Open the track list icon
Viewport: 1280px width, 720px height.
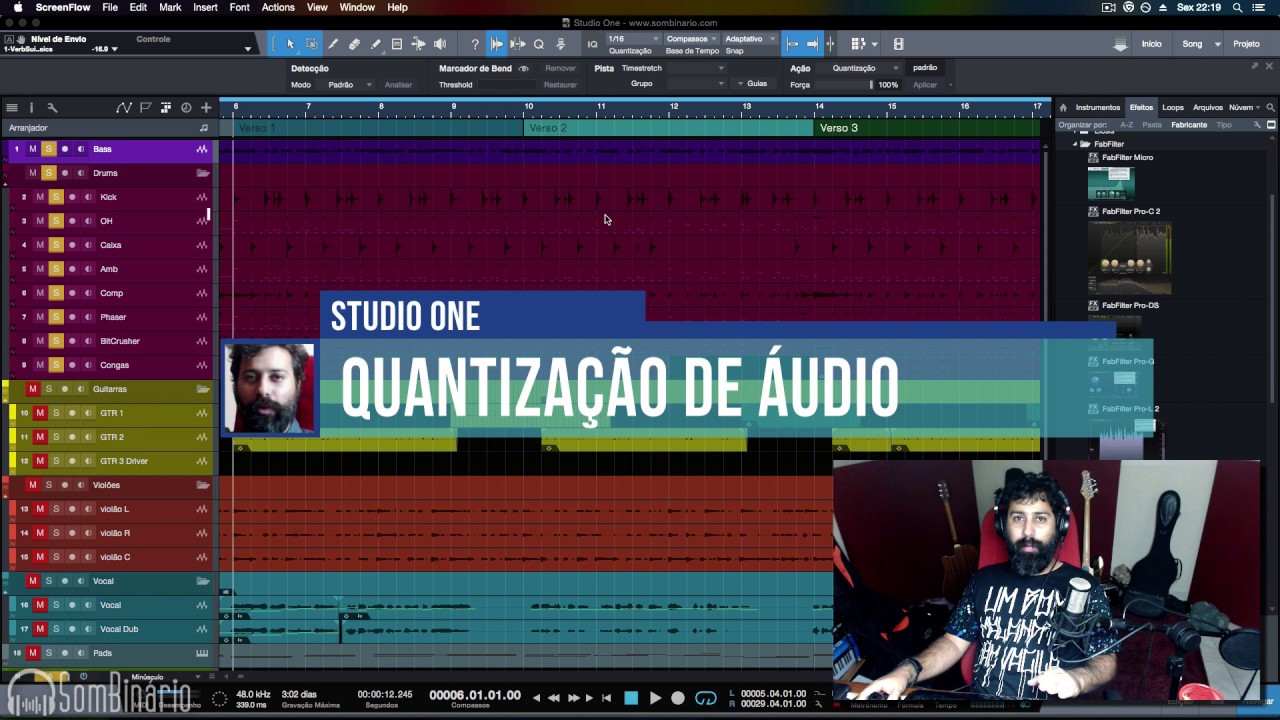coord(12,107)
